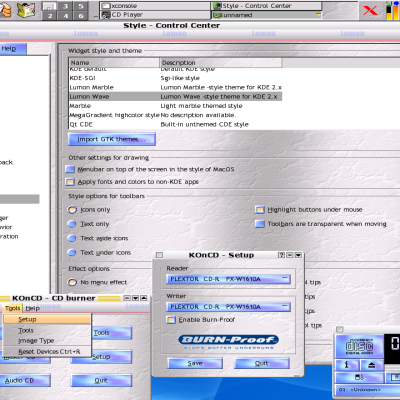Choose Tools entry in the open menu
This screenshot has height=400, width=400.
tap(47, 330)
